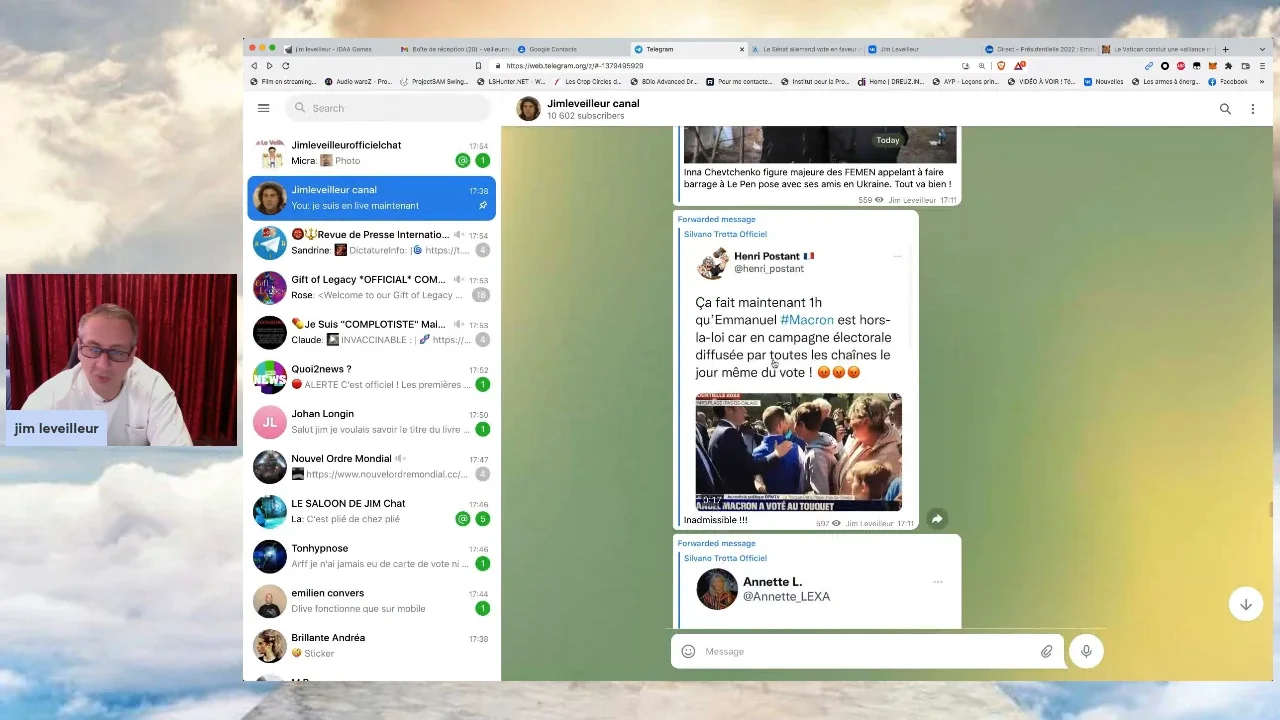Click the #Macron hashtag link
1280x720 pixels.
pos(806,320)
